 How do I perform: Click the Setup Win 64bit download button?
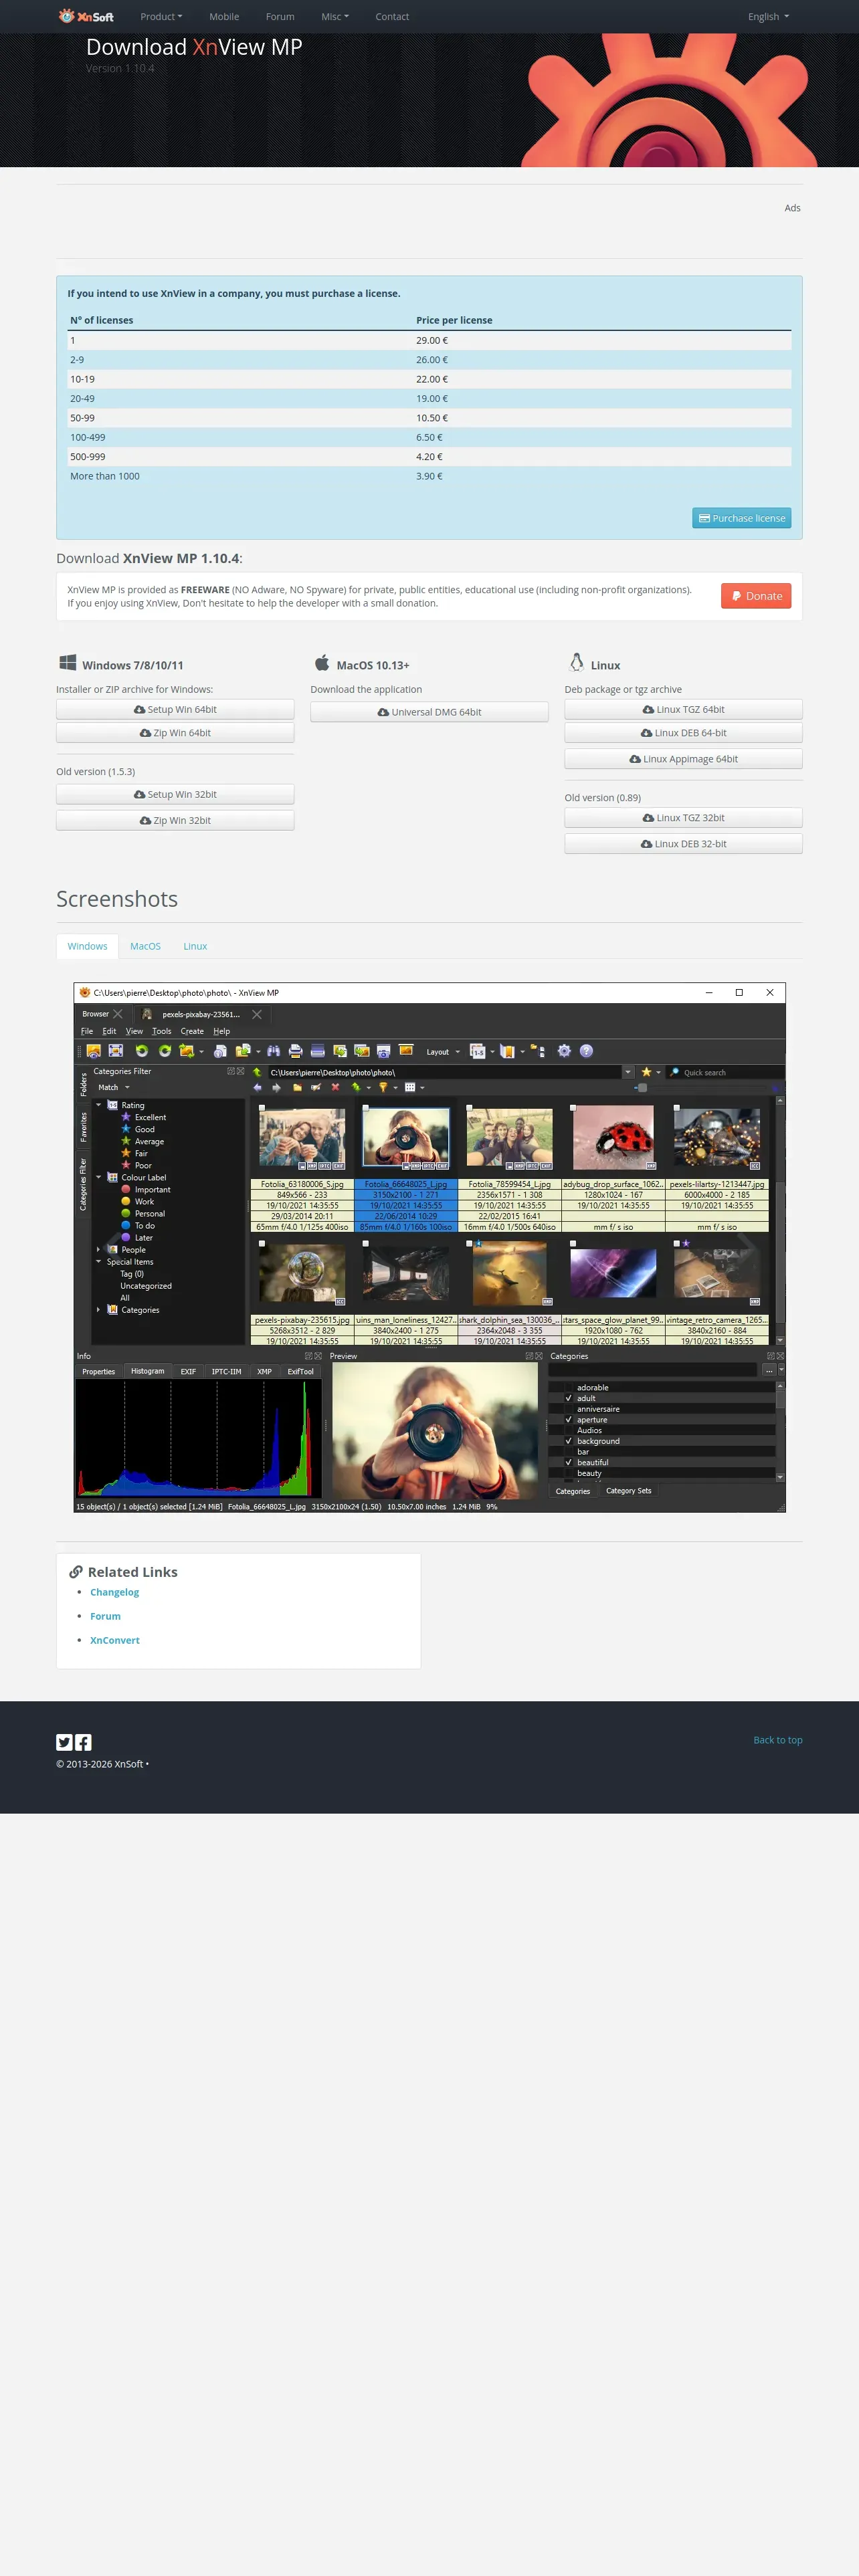175,709
